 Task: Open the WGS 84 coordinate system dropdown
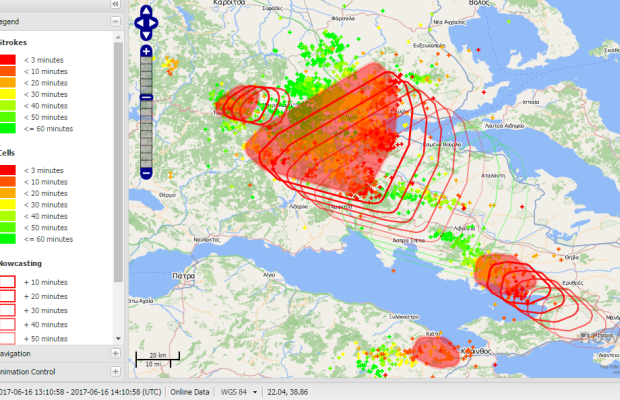click(255, 391)
